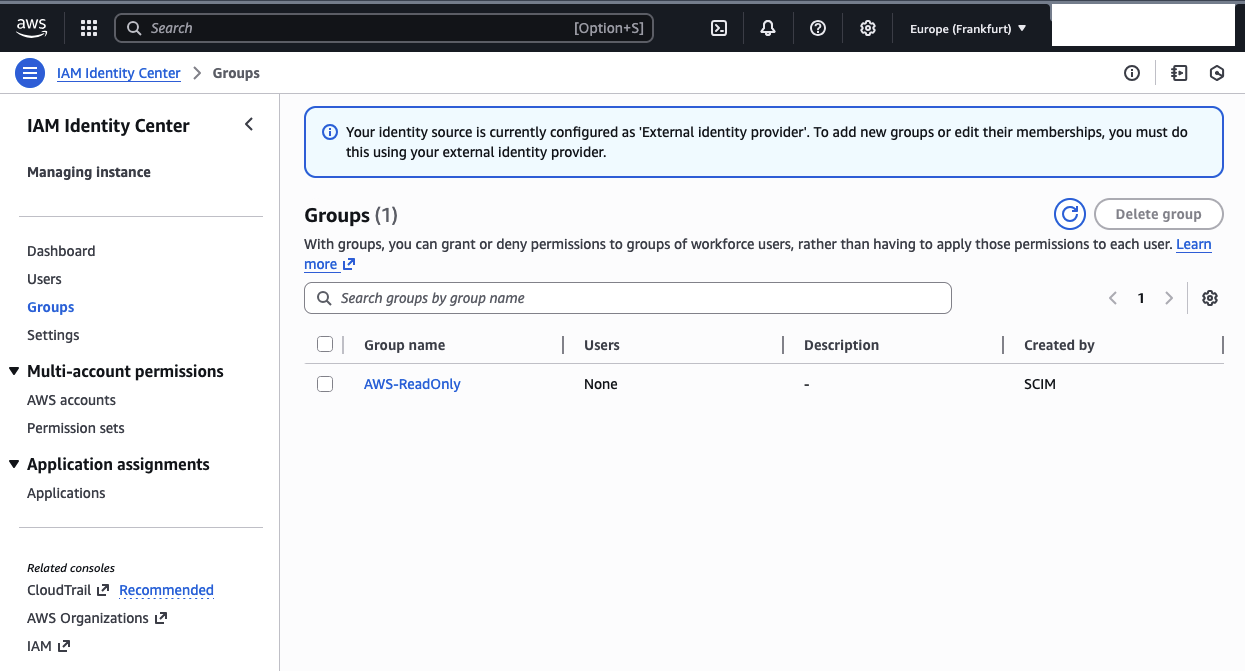The image size is (1245, 671).
Task: Click the search groups by group name field
Action: (x=627, y=297)
